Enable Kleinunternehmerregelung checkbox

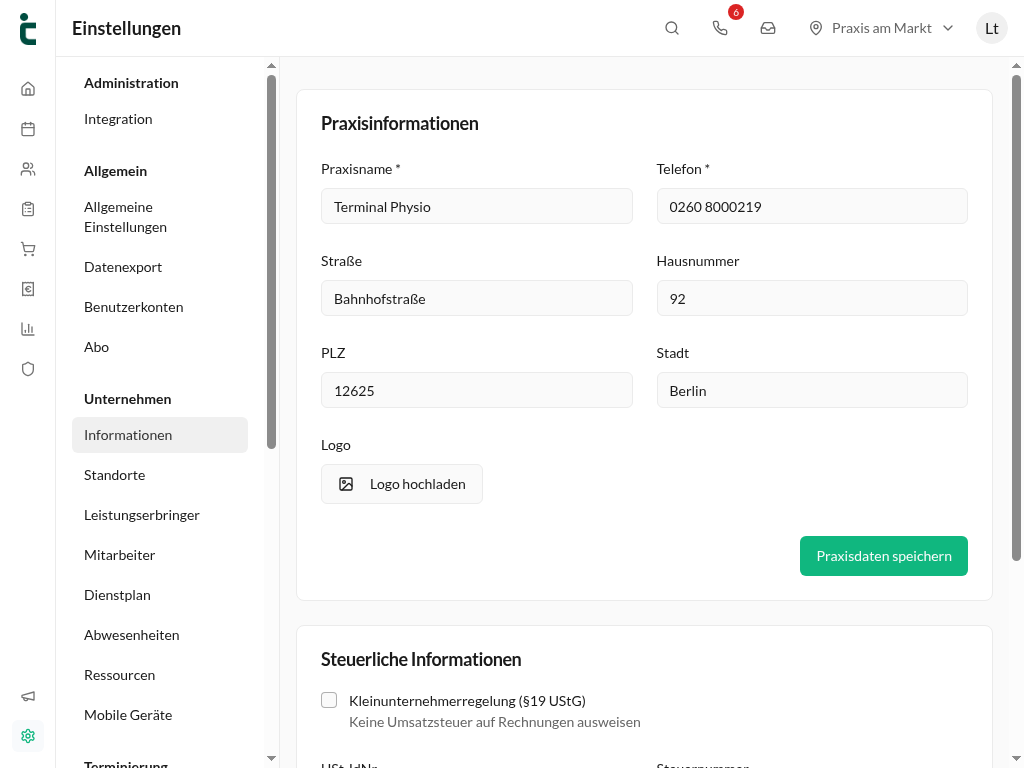coord(329,700)
